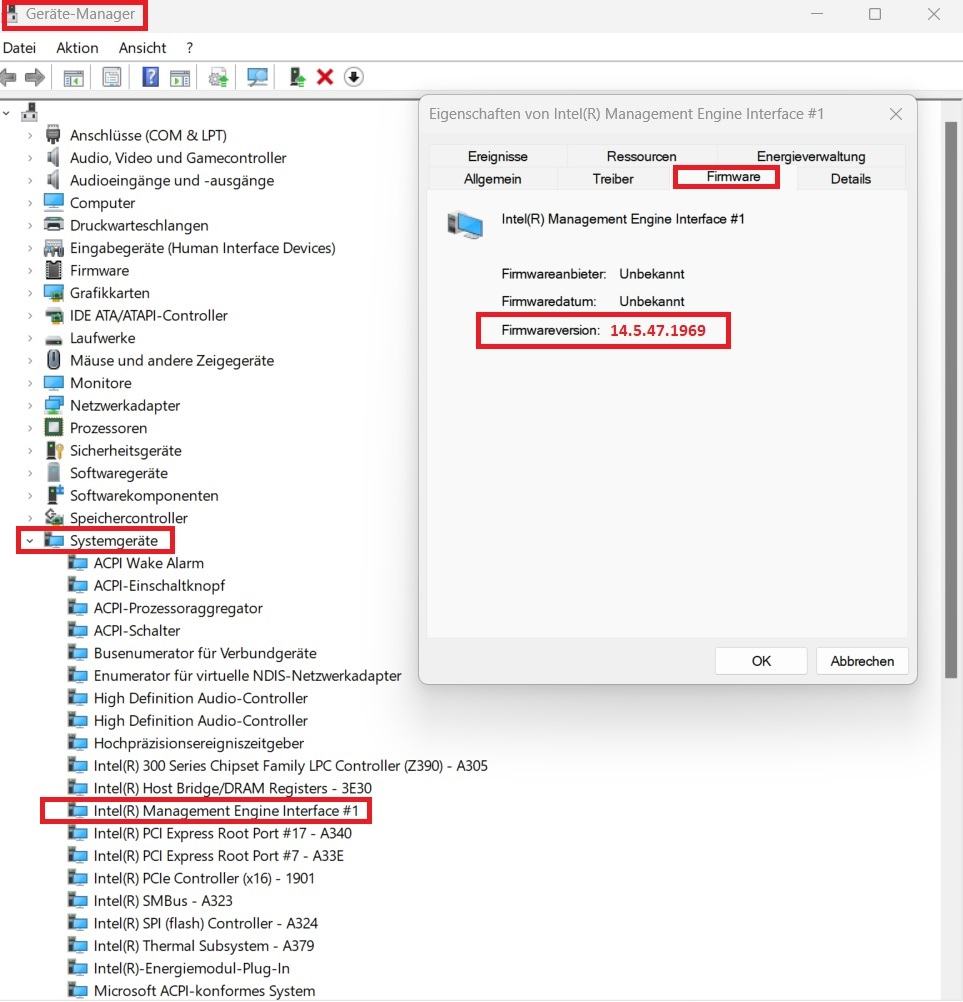Open the Aktion menu
The height and width of the screenshot is (1002, 963).
pyautogui.click(x=77, y=48)
